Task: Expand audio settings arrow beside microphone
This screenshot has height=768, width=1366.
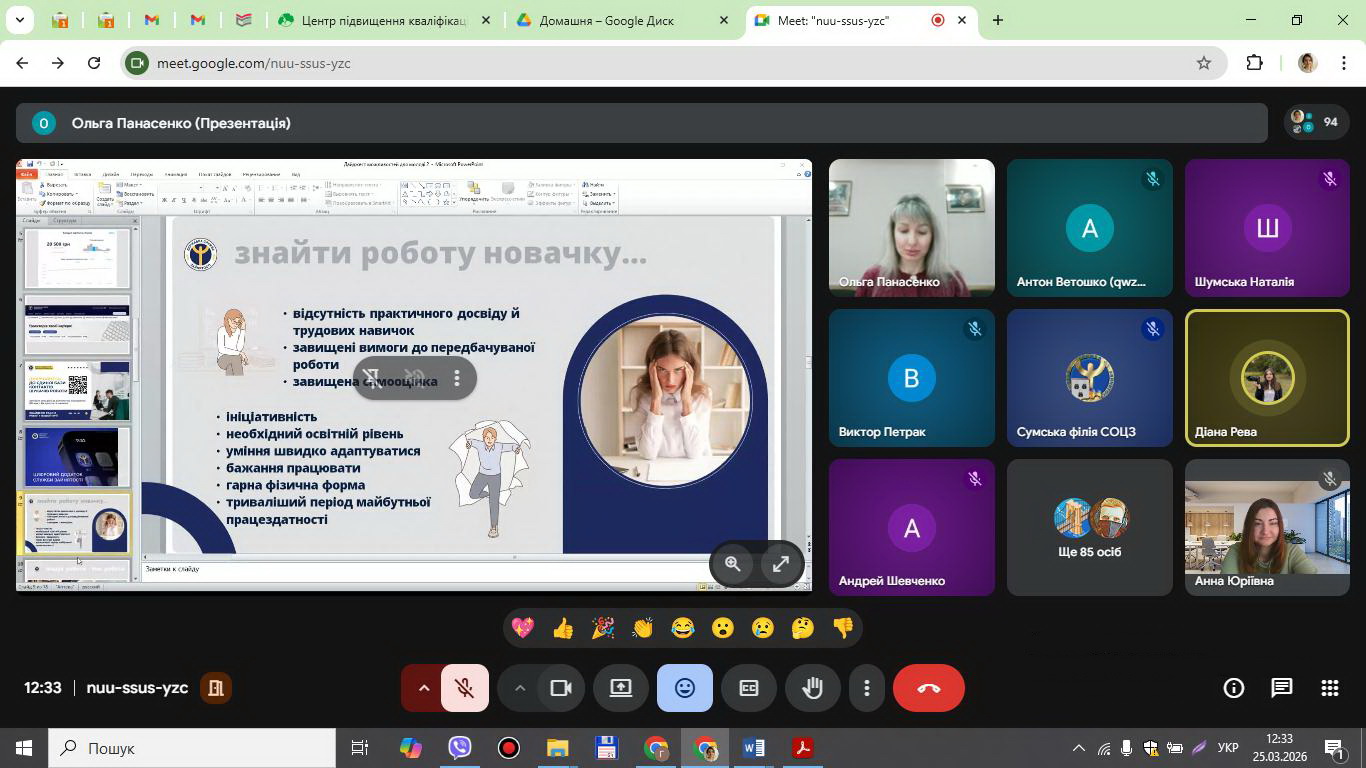Action: click(x=423, y=688)
